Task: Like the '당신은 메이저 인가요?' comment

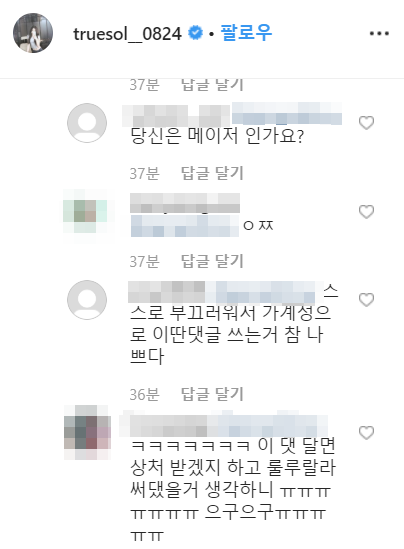Action: (367, 123)
